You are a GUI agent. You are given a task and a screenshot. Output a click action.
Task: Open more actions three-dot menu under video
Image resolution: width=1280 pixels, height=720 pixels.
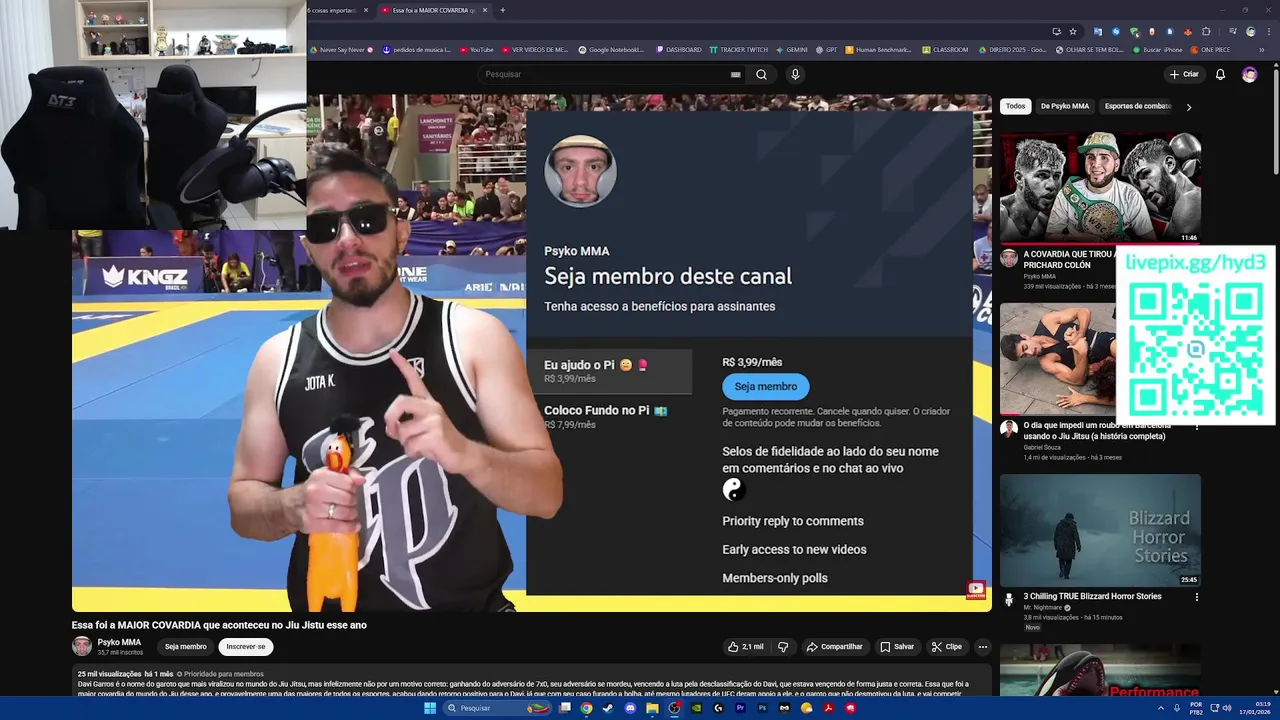click(983, 647)
